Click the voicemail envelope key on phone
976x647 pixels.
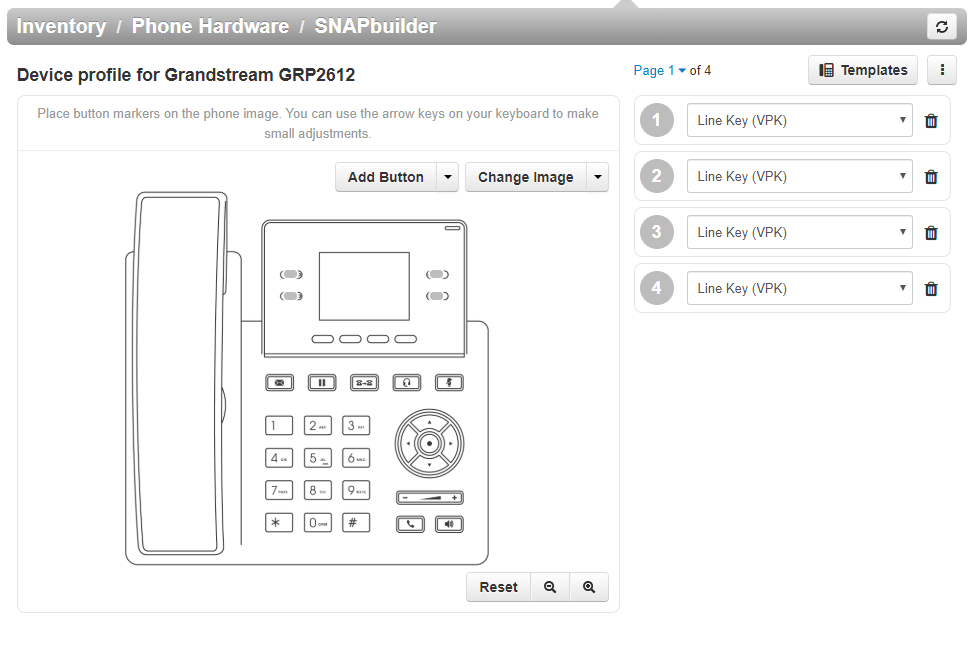(279, 382)
